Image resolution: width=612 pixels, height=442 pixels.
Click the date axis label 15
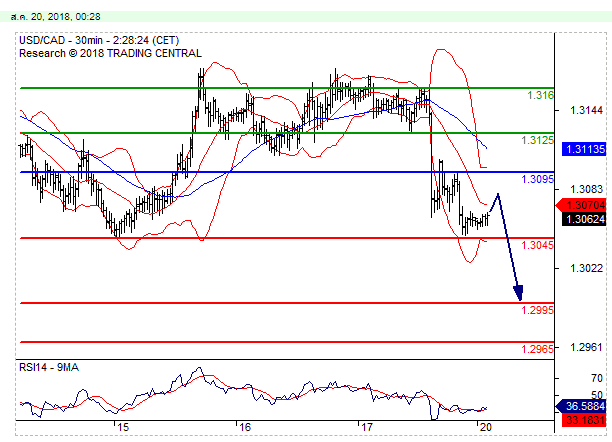123,427
